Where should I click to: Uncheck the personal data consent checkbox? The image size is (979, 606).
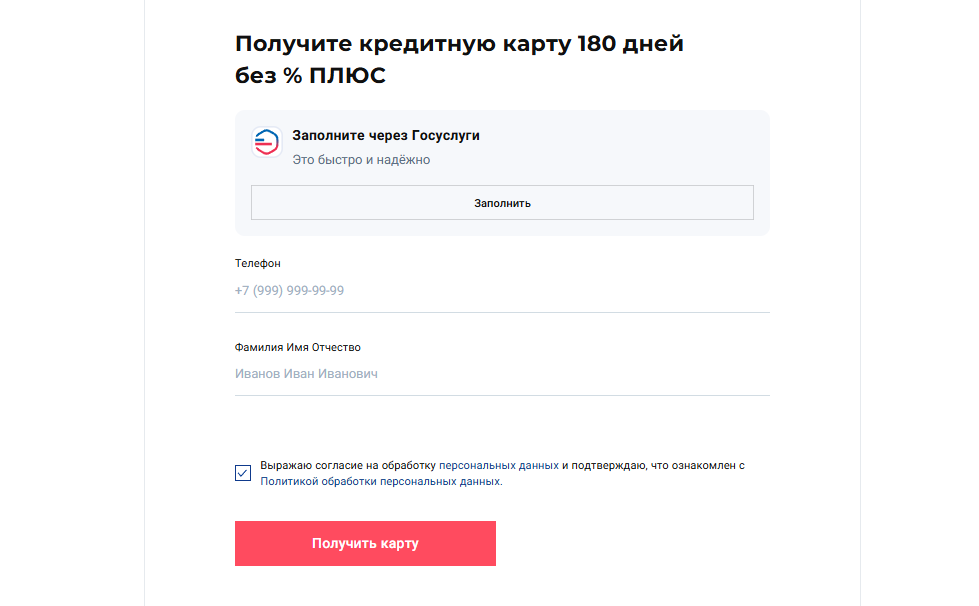[x=243, y=473]
